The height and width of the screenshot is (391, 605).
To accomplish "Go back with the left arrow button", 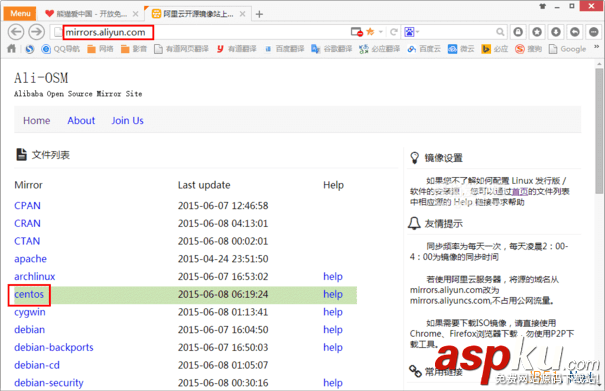I will 16,32.
